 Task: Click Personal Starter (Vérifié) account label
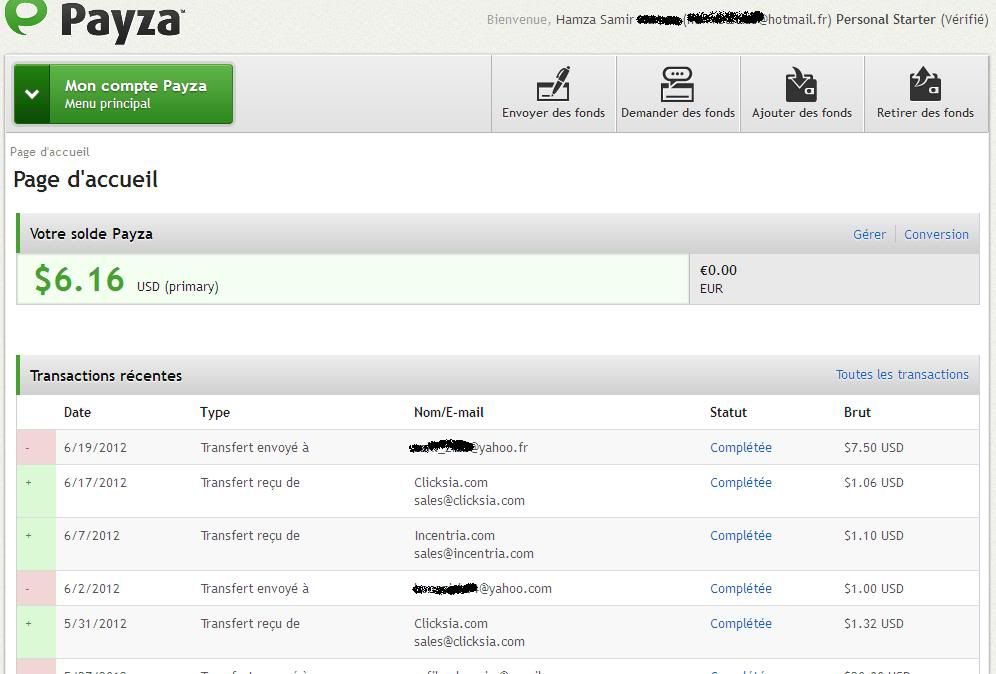(912, 20)
